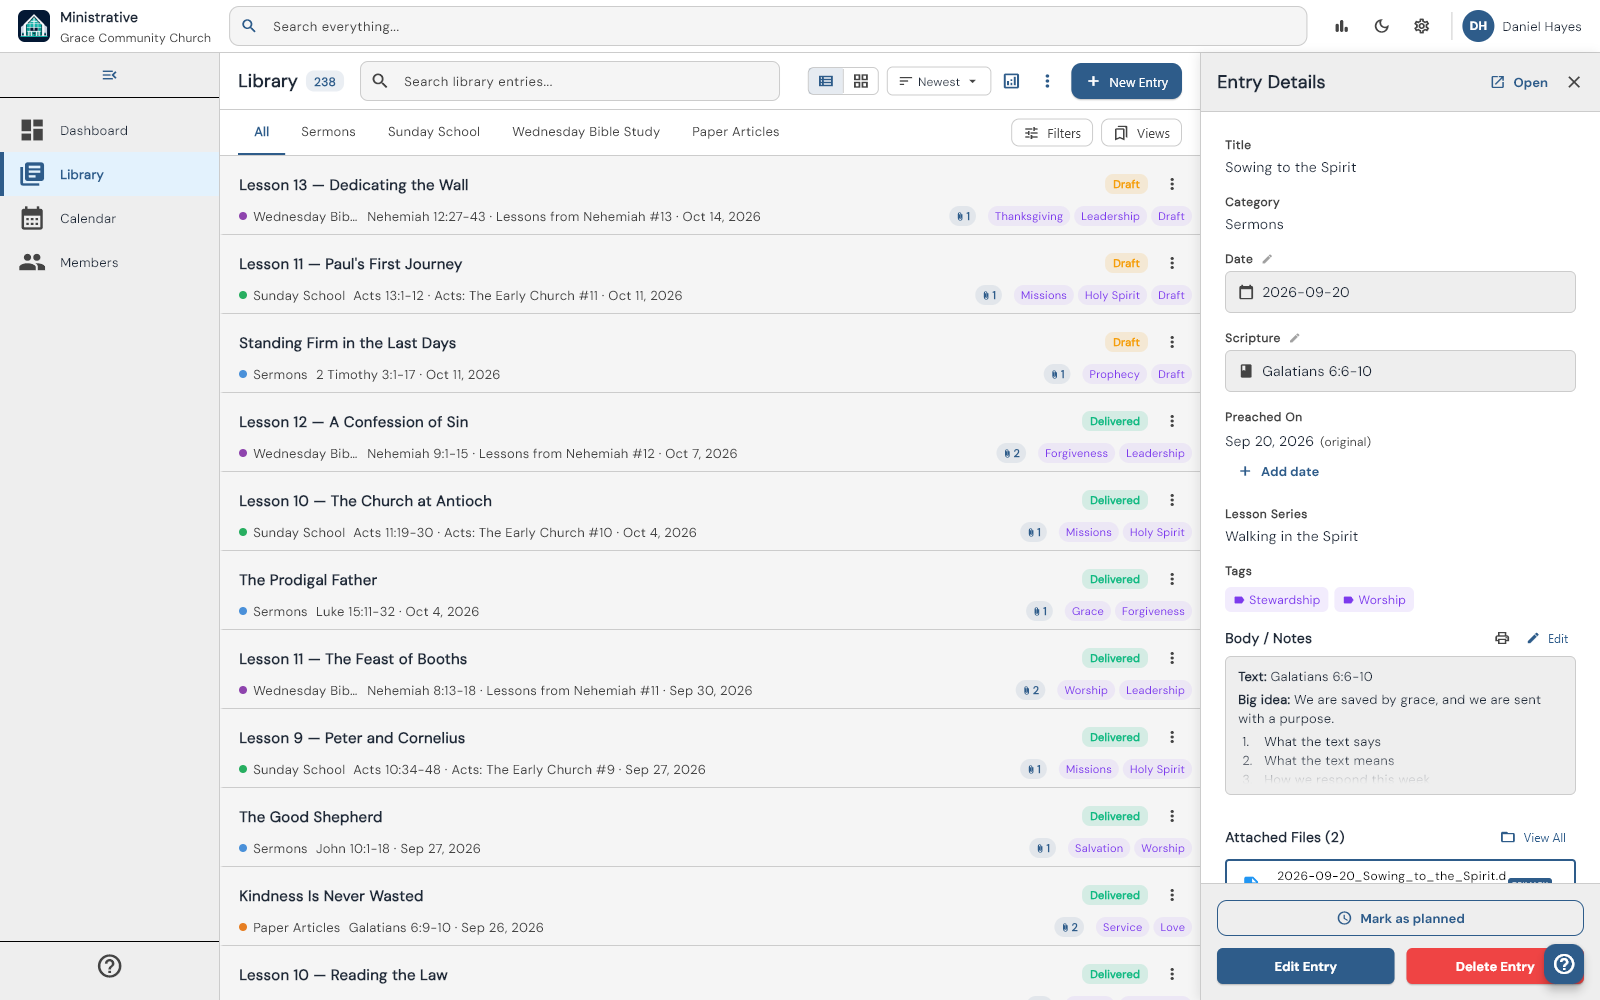Collapse the sidebar menu icon
The image size is (1600, 1000).
110,75
